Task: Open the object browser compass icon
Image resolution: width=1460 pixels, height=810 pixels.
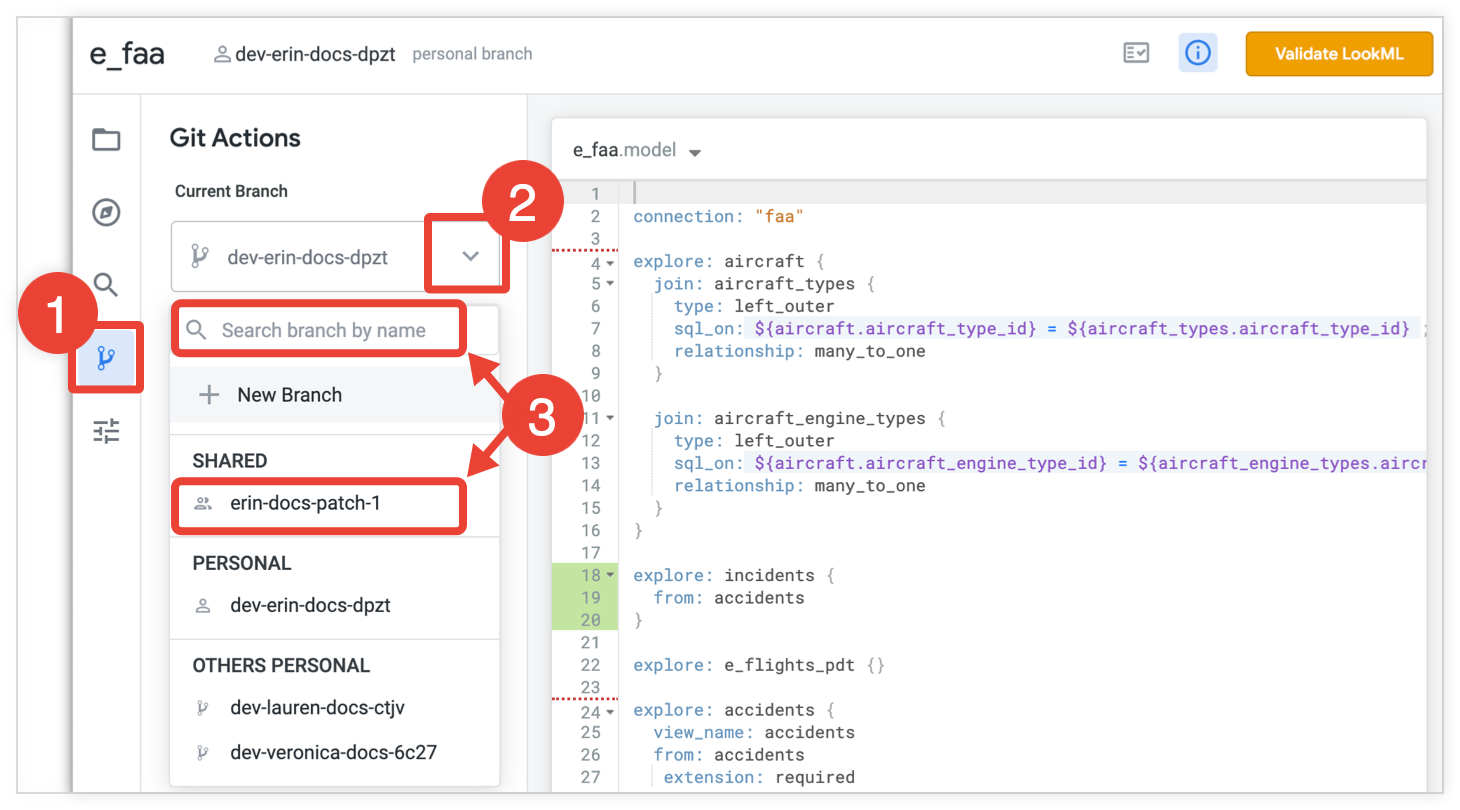Action: coord(106,212)
